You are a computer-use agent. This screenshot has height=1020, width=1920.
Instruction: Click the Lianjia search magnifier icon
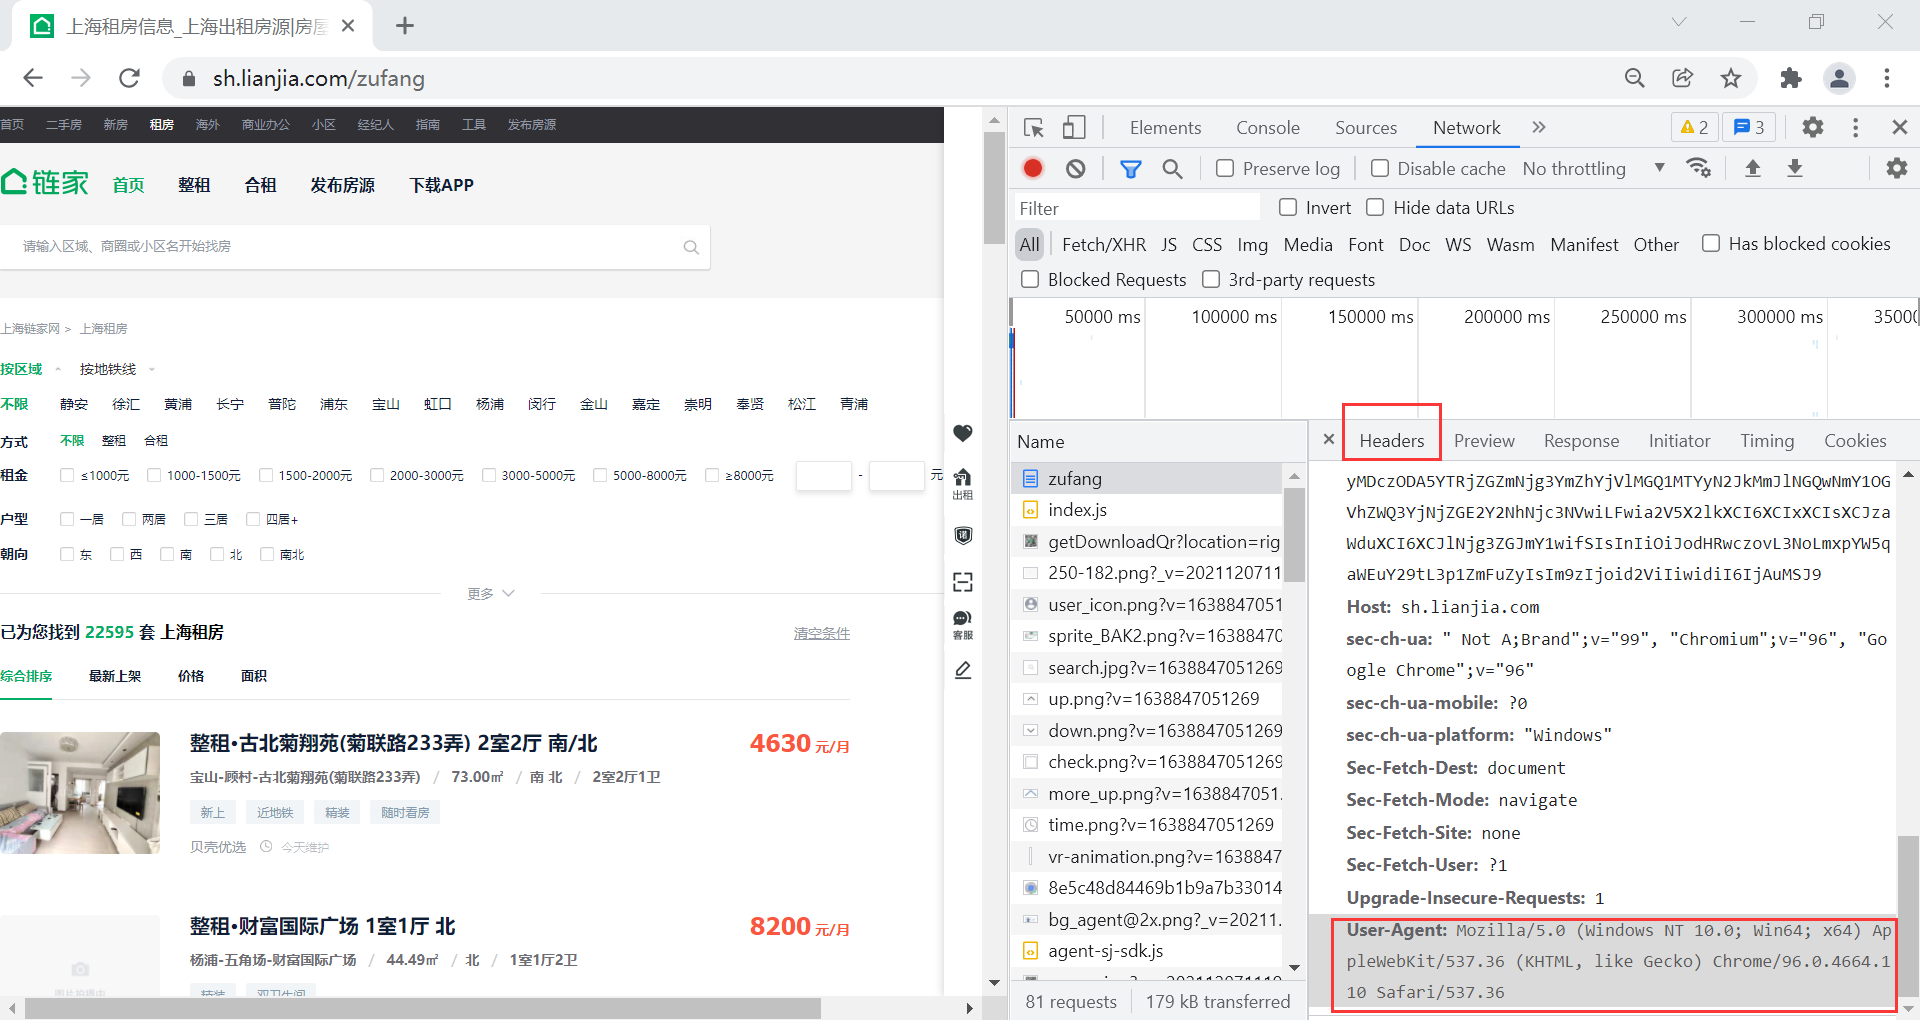(x=691, y=247)
